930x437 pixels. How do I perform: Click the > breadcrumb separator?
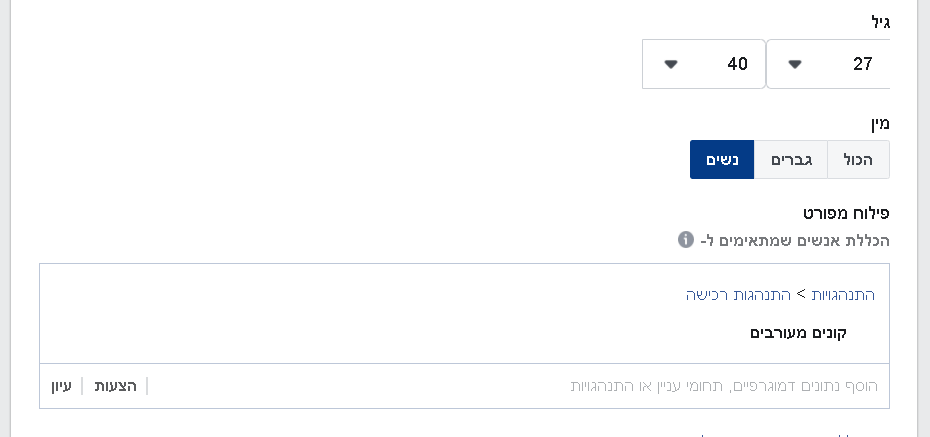[801, 294]
